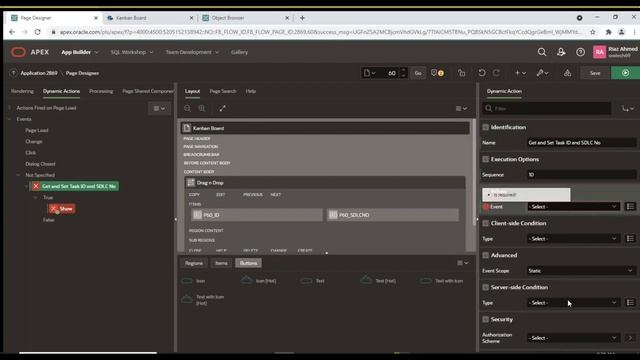Go up to Application 2869 with the arrow icon

coord(13,73)
